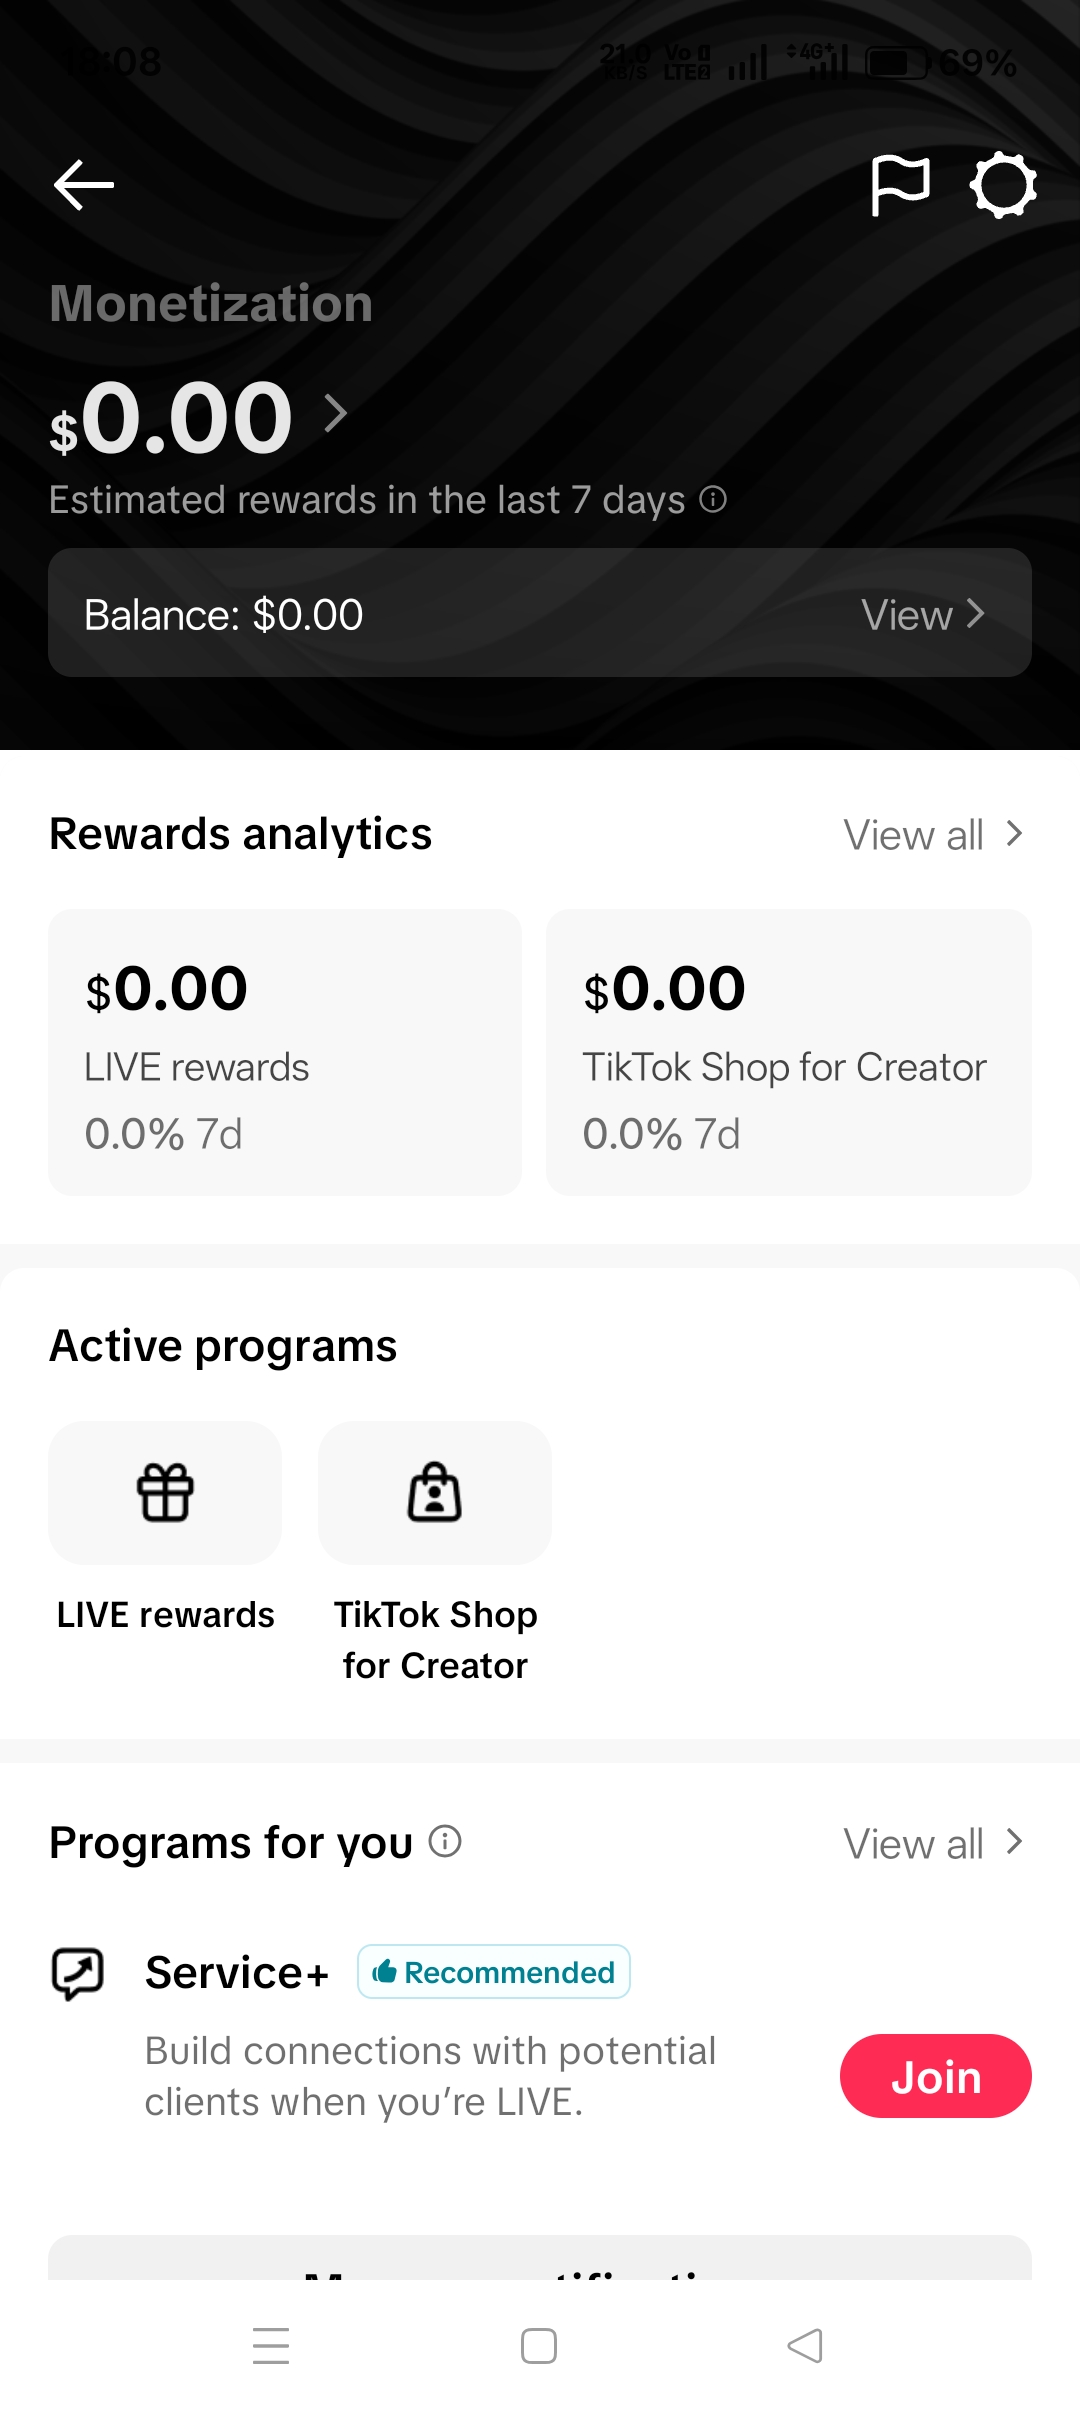1080x2412 pixels.
Task: Open the LIVE rewards analytics card
Action: point(285,1052)
